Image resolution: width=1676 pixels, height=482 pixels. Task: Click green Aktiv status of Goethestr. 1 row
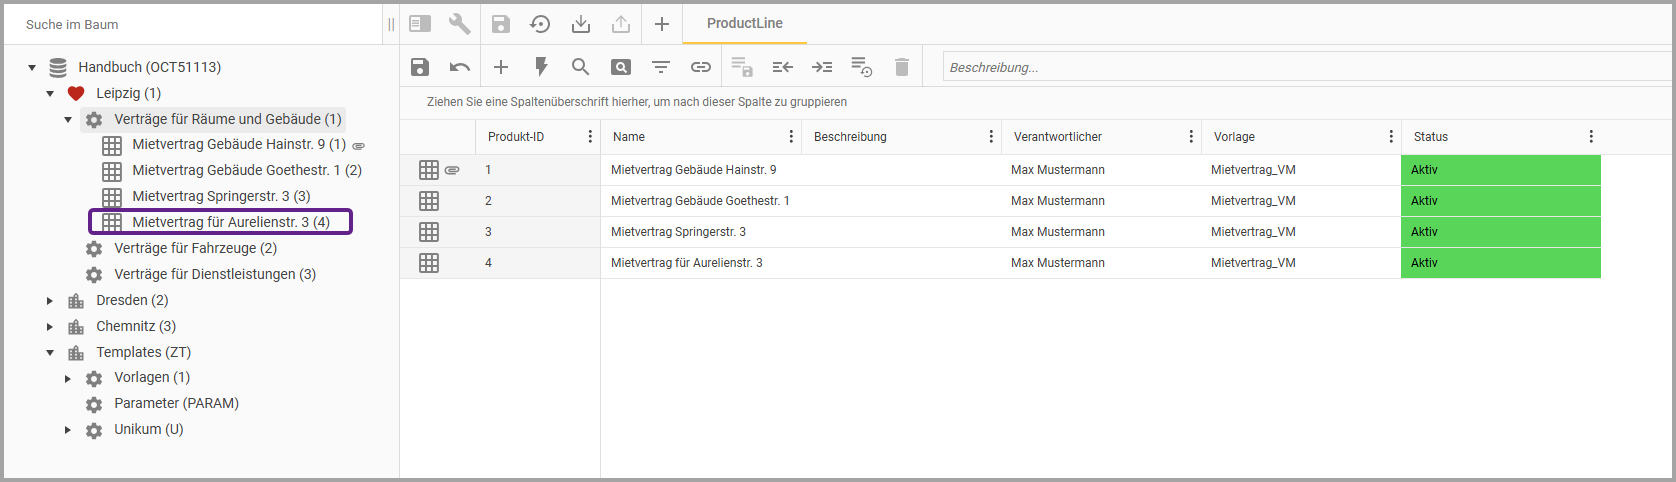(1500, 201)
